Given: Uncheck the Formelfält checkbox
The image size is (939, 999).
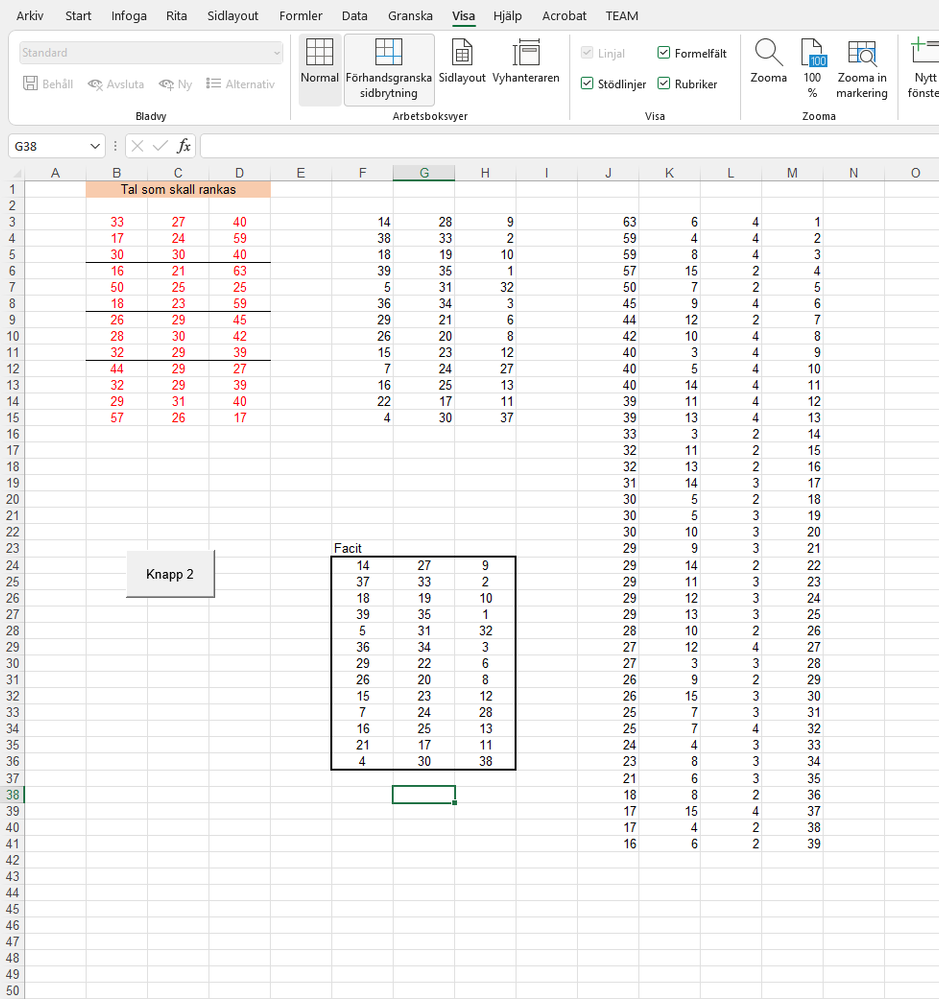Looking at the screenshot, I should pos(663,53).
